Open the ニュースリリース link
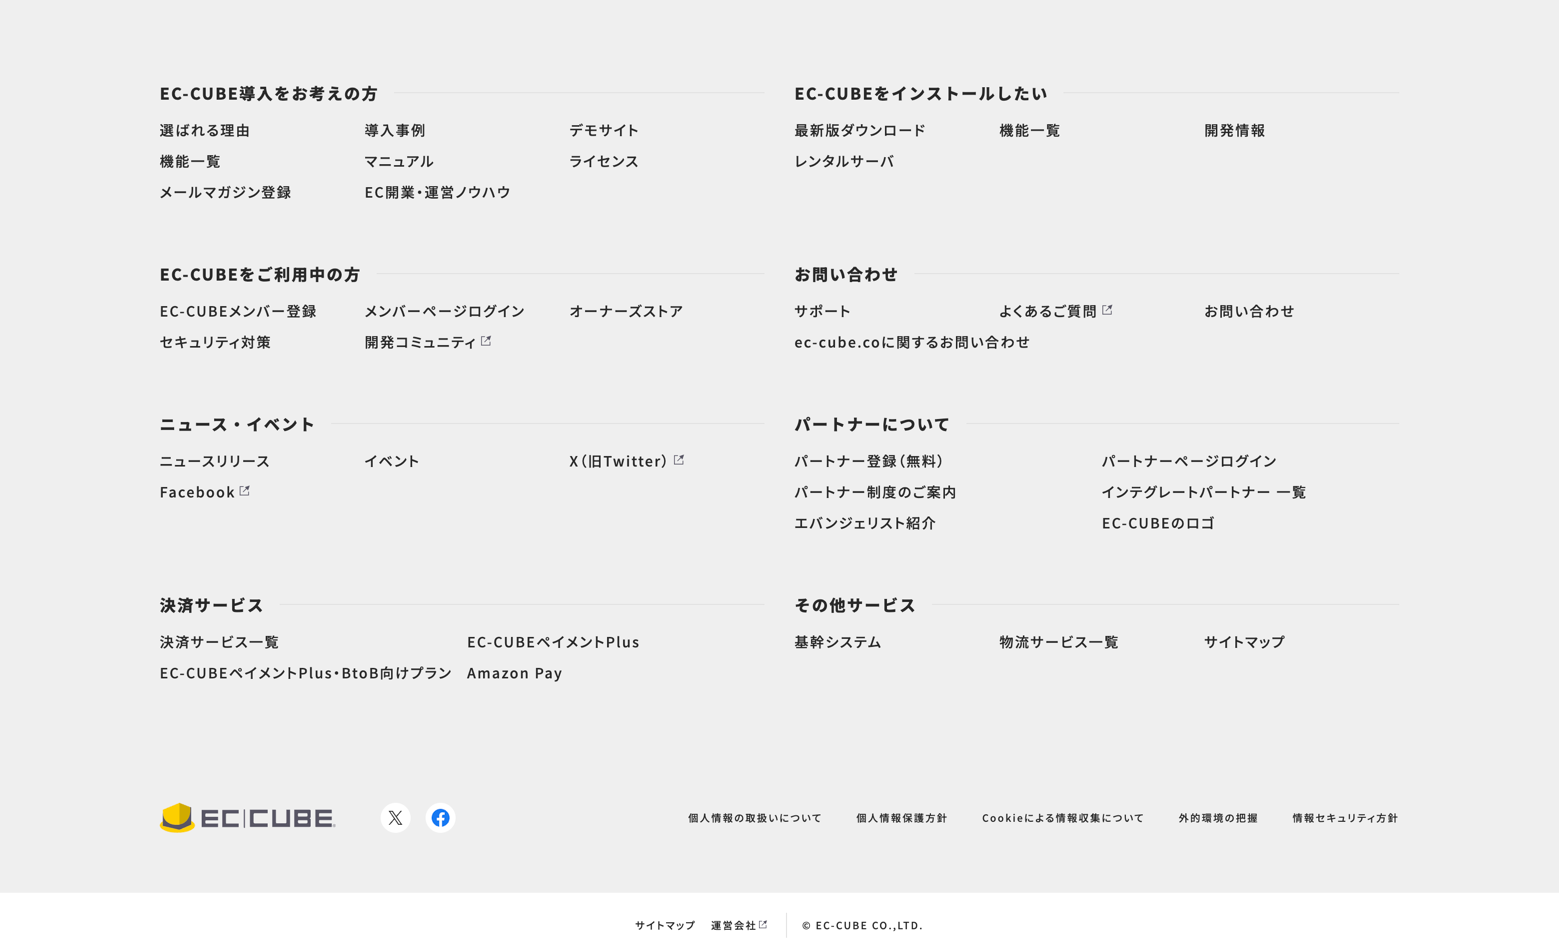Viewport: 1559px width, 951px height. click(215, 461)
